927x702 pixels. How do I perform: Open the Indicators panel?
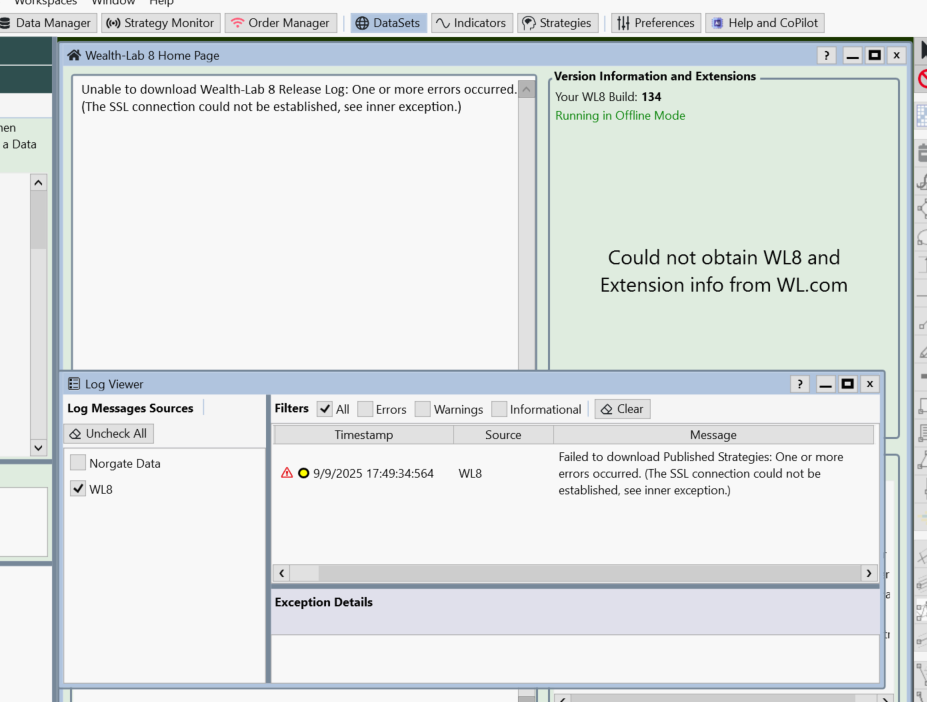472,23
